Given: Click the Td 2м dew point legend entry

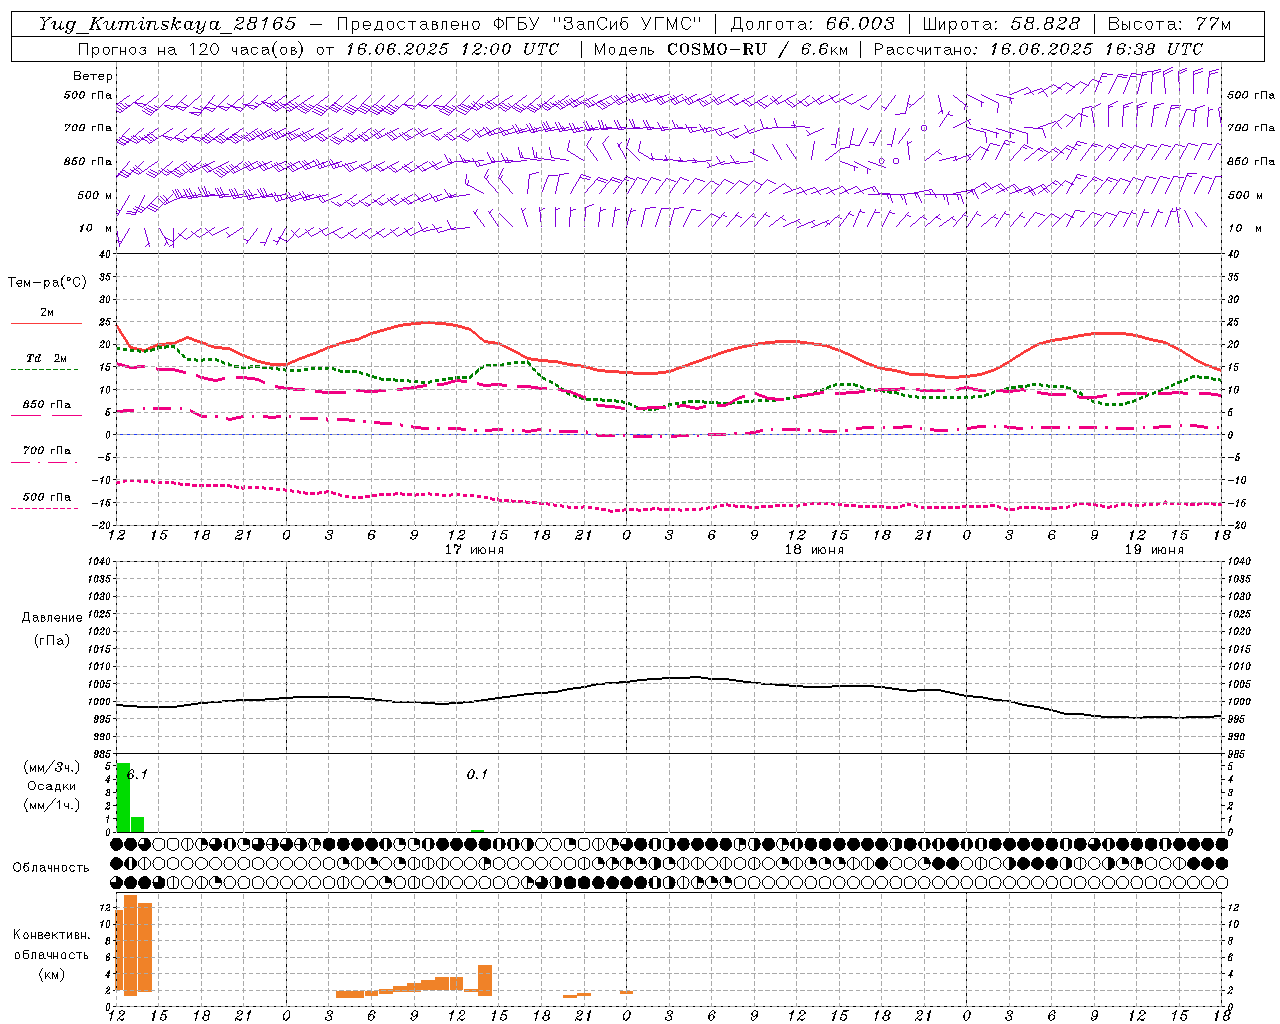Looking at the screenshot, I should [x=46, y=358].
